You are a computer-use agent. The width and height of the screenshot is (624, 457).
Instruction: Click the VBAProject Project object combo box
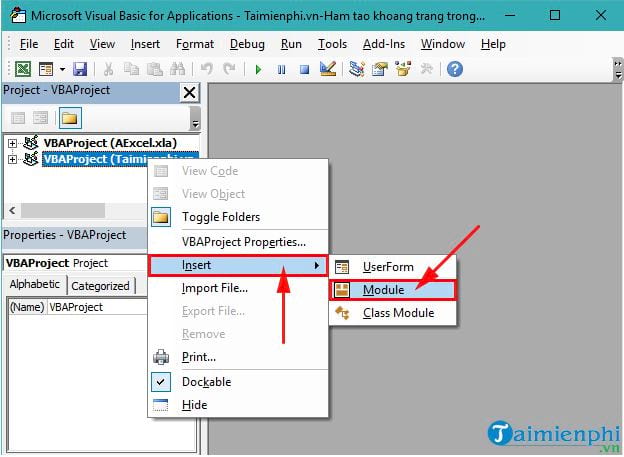(x=76, y=263)
